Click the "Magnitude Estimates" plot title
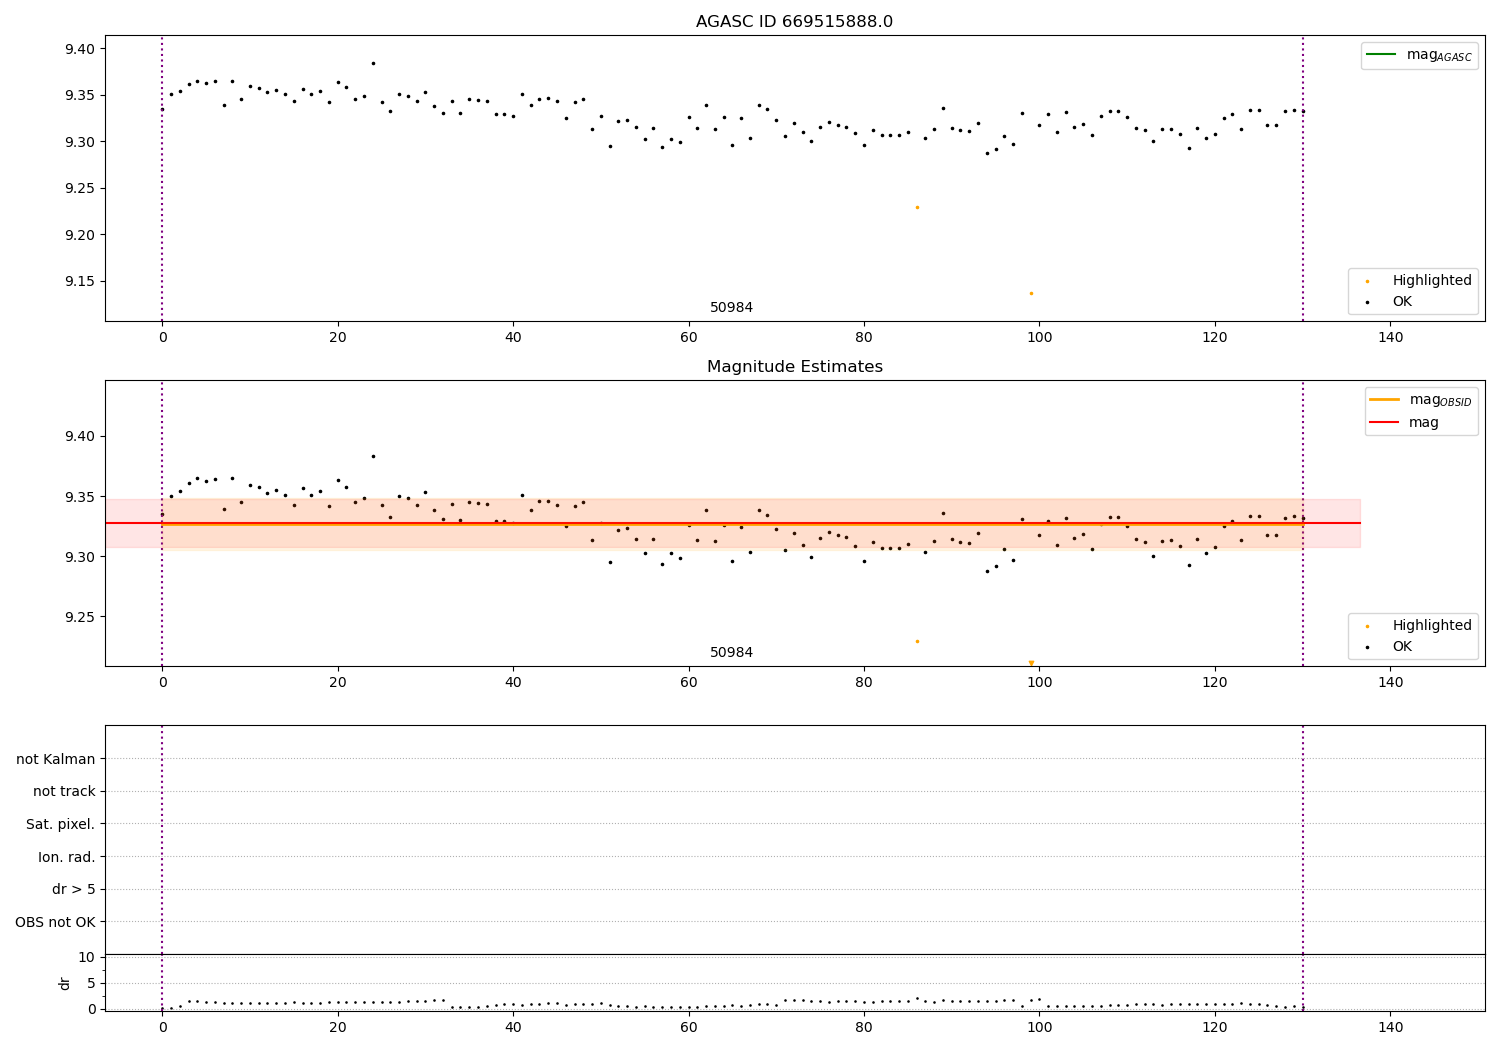The width and height of the screenshot is (1500, 1050). click(794, 367)
